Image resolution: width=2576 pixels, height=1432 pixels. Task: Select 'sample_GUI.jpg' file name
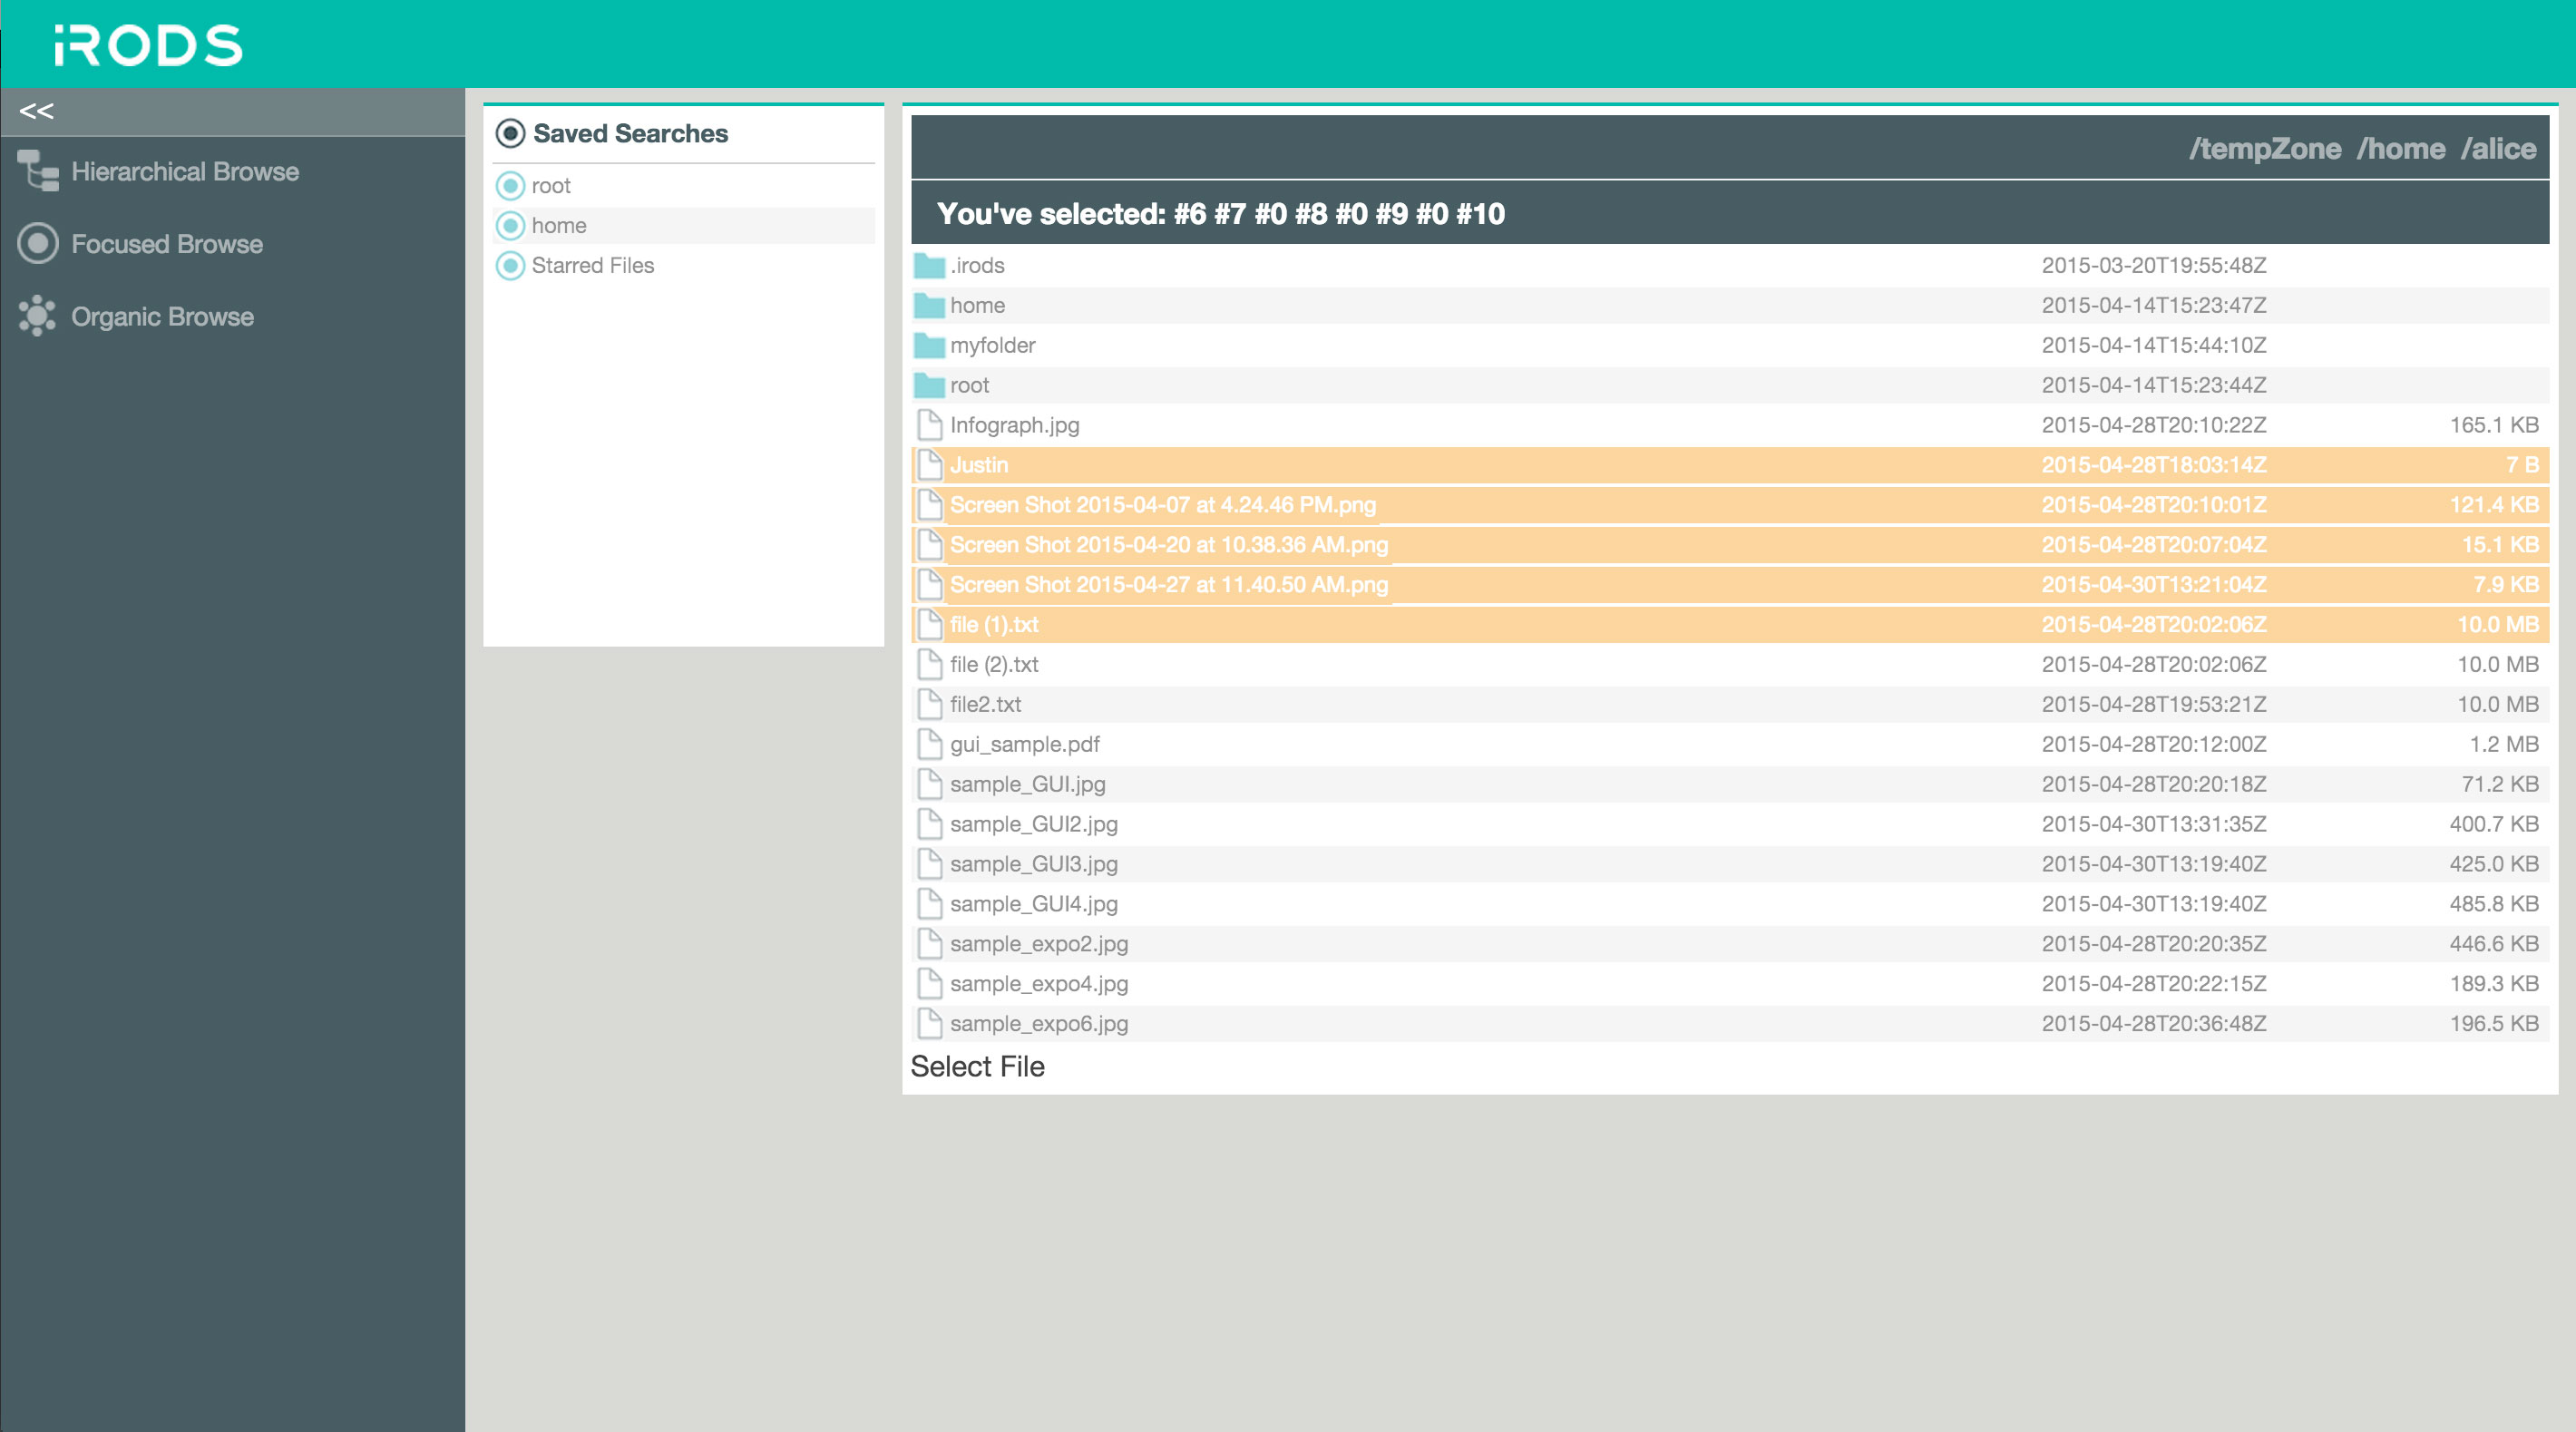[x=1027, y=785]
